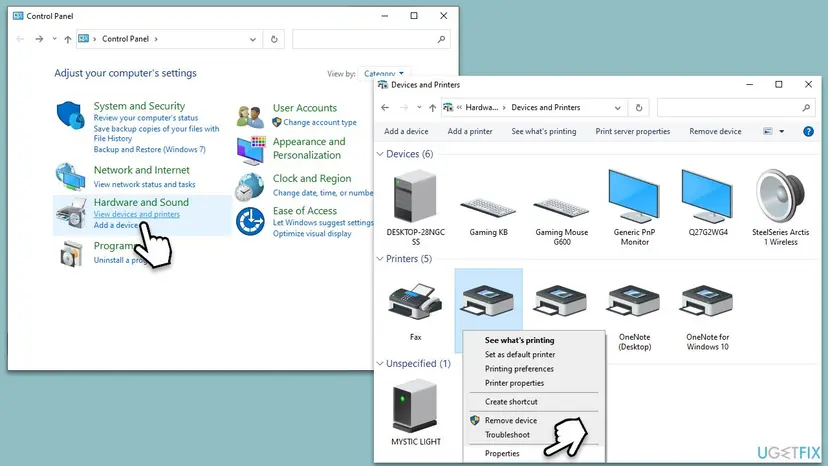This screenshot has width=828, height=466.
Task: Open Printer properties from context menu
Action: (514, 383)
